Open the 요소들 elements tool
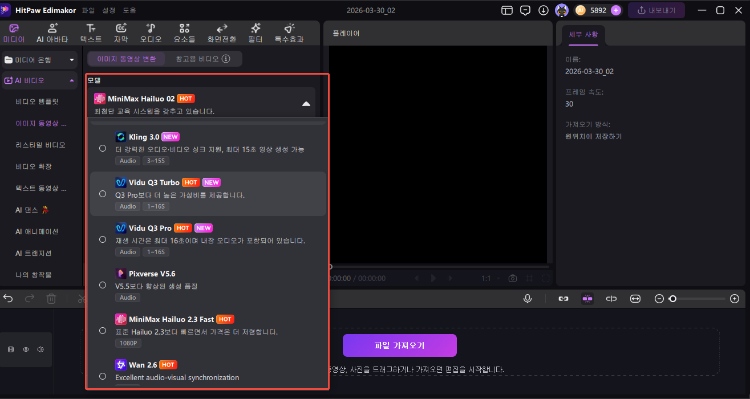 (x=184, y=33)
